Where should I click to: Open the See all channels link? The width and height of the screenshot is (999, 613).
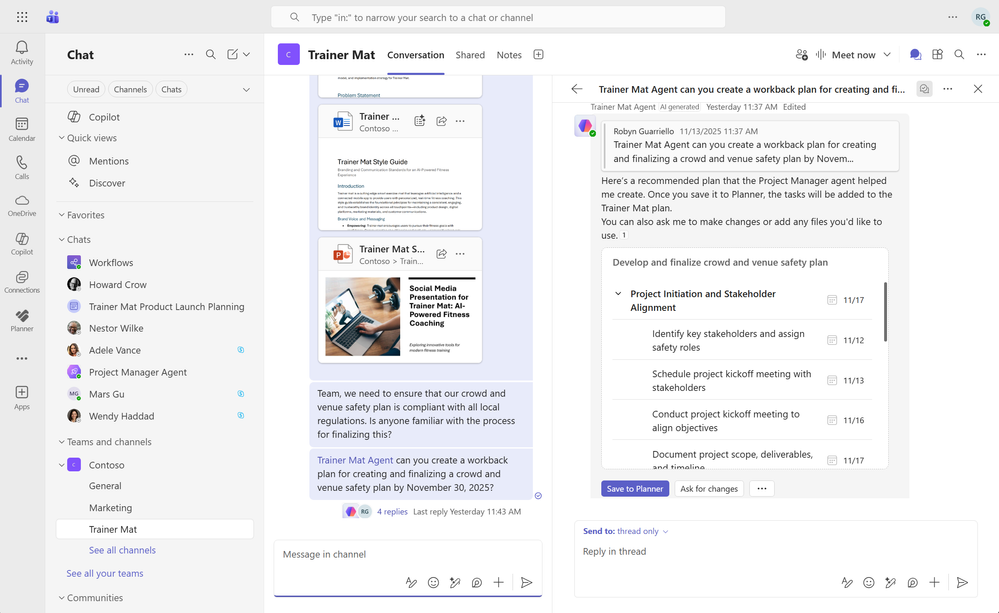(121, 550)
